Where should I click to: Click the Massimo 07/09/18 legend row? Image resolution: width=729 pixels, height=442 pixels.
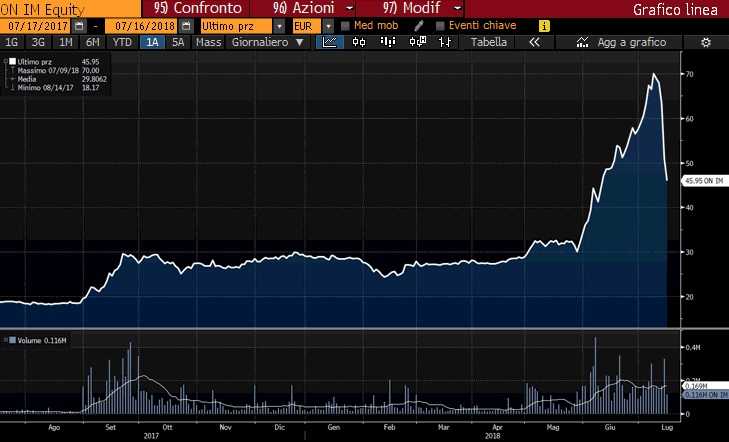(58, 70)
